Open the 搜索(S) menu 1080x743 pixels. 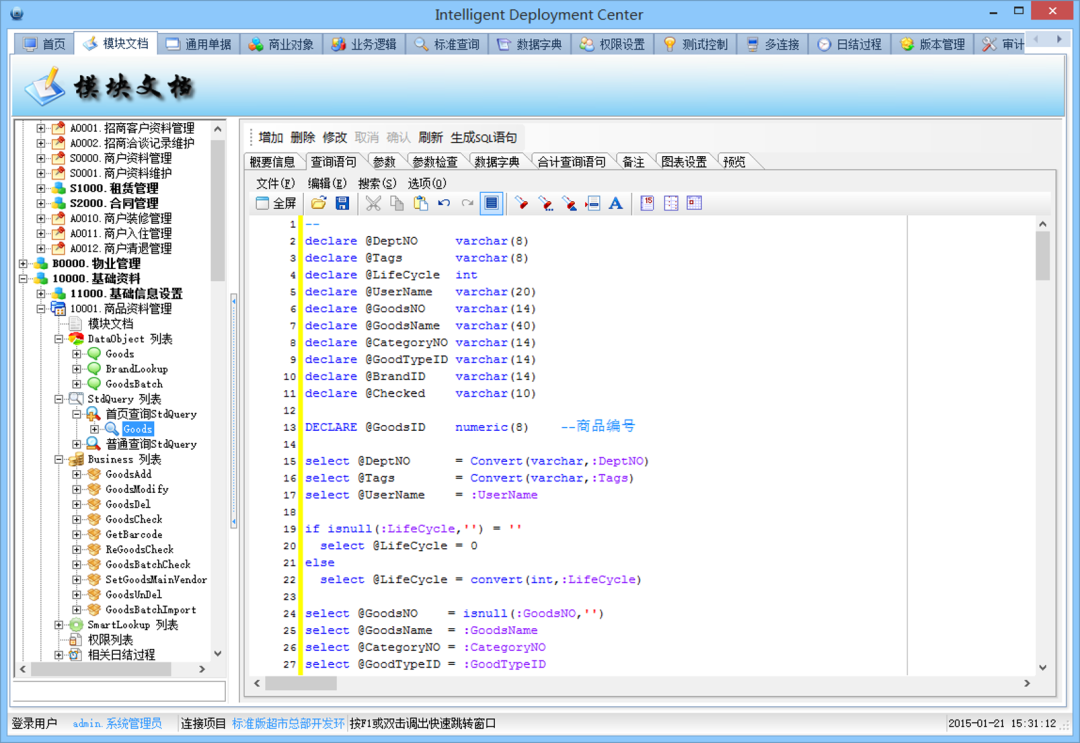pyautogui.click(x=377, y=183)
